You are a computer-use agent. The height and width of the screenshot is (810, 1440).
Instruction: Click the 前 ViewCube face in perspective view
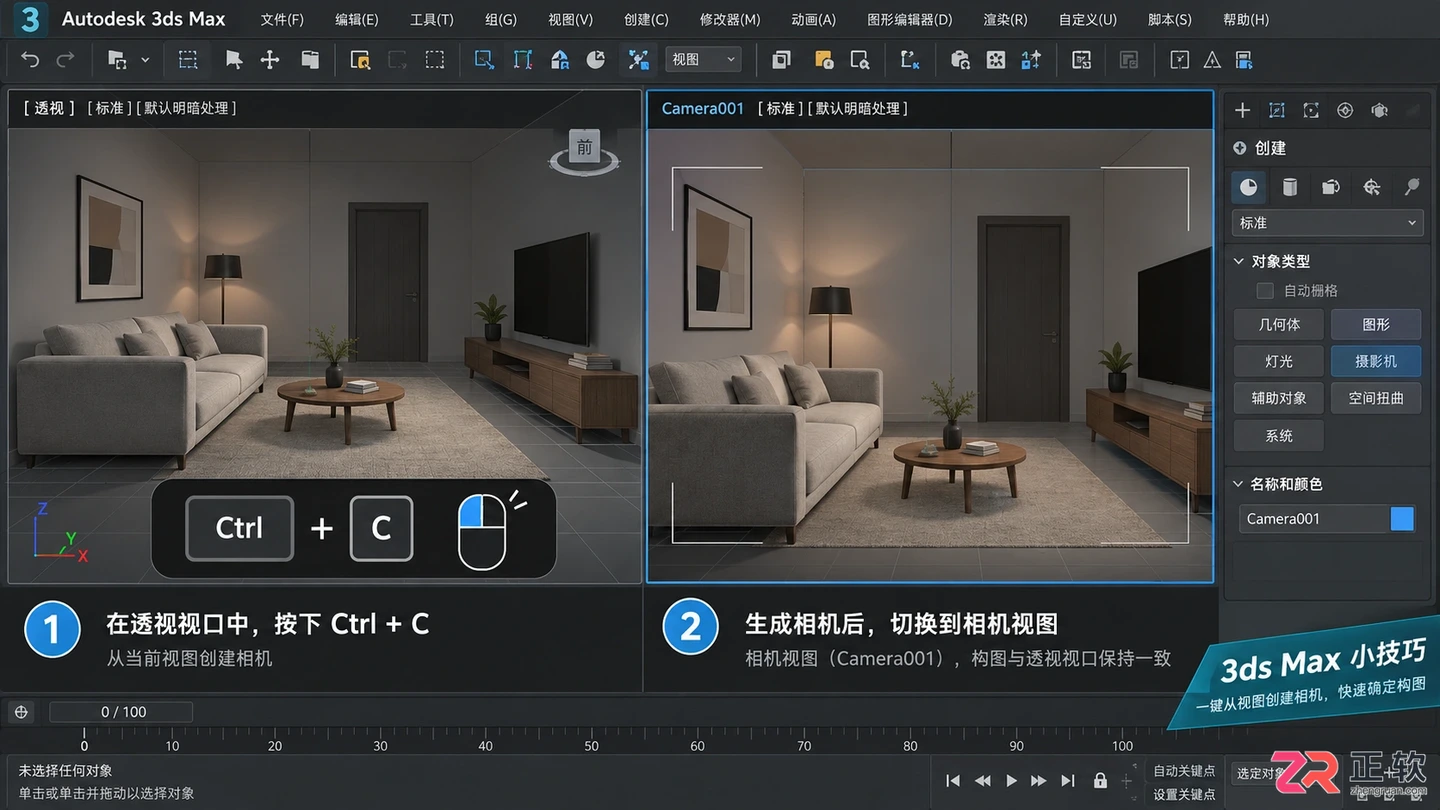[584, 147]
